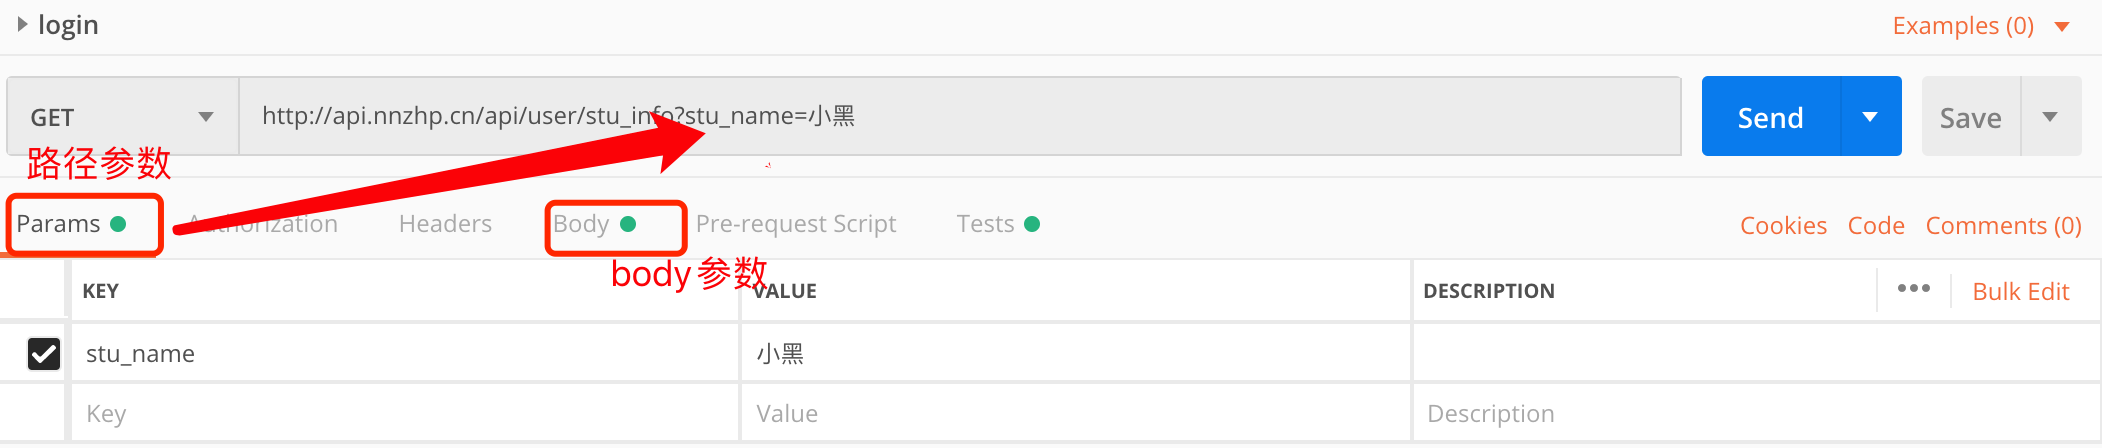The image size is (2104, 448).
Task: Open the GET method dropdown
Action: (x=122, y=117)
